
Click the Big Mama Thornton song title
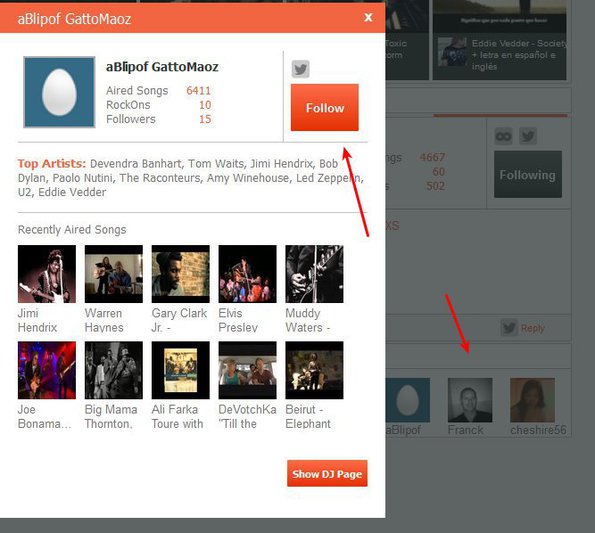click(111, 417)
